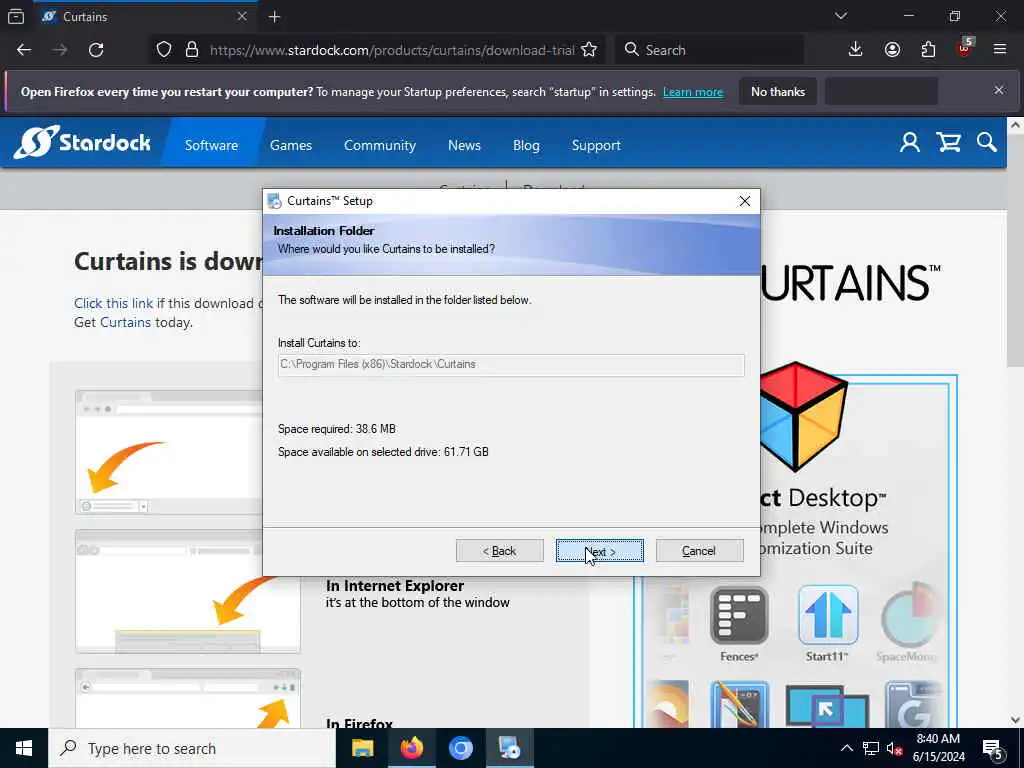Viewport: 1024px width, 768px height.
Task: Open Firefox account icon
Action: coord(892,50)
